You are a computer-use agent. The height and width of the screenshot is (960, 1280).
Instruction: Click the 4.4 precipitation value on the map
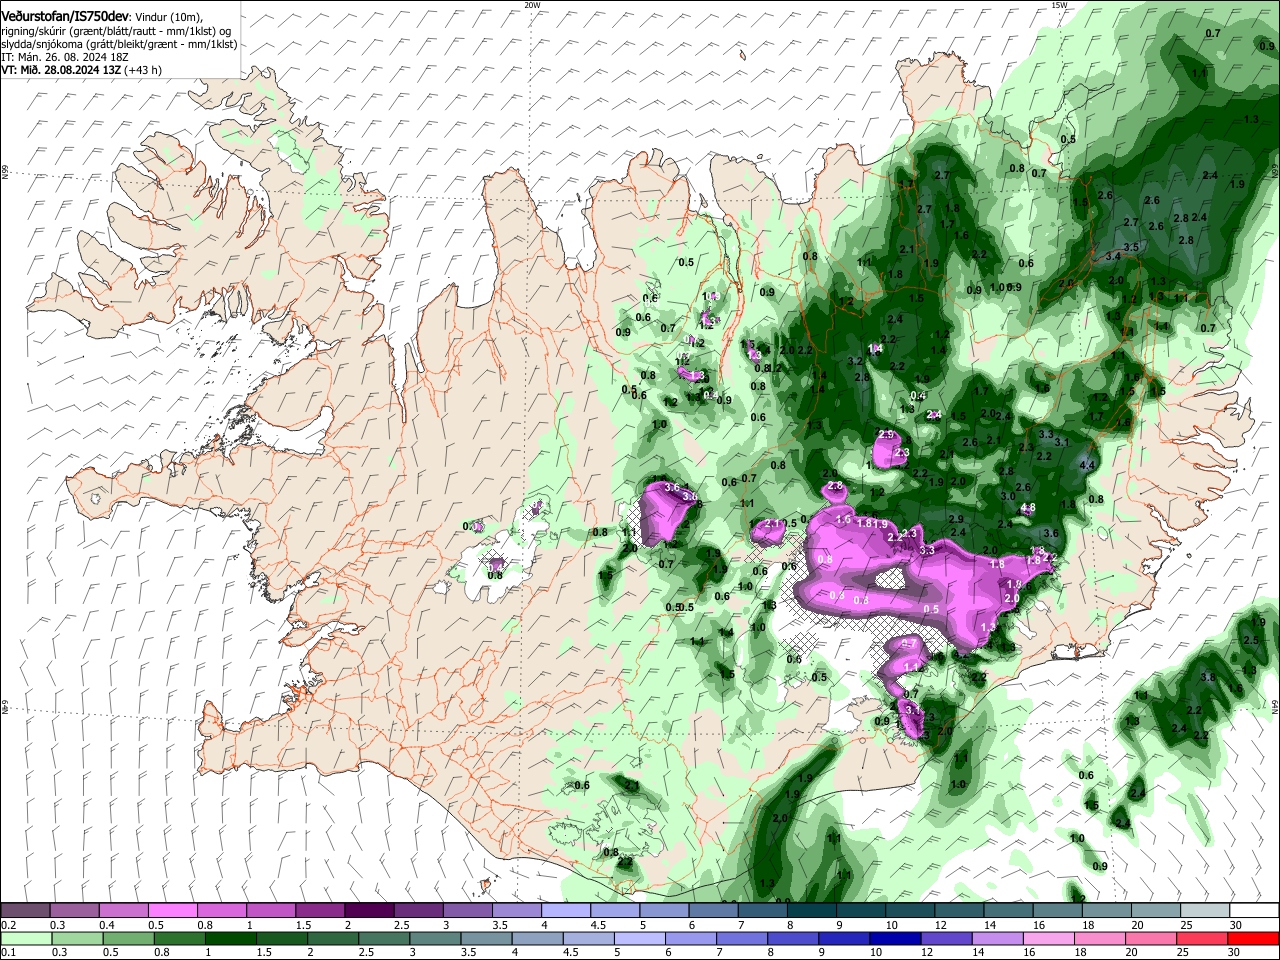click(1088, 466)
